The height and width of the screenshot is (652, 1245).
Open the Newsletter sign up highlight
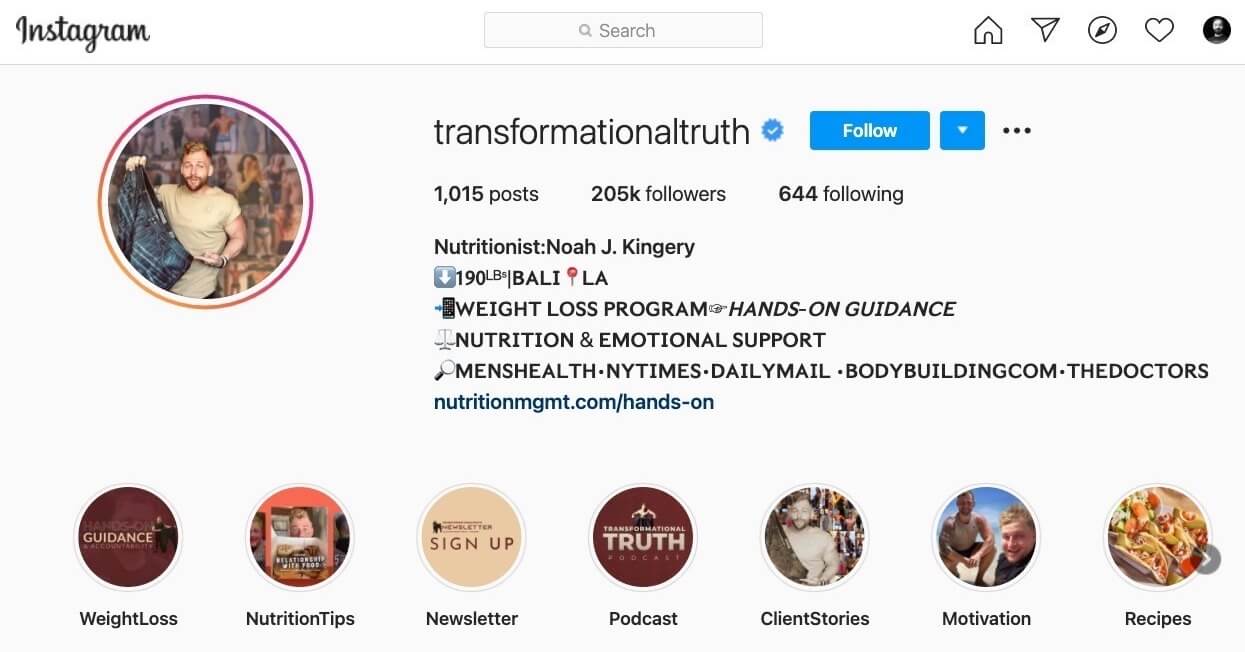point(472,538)
